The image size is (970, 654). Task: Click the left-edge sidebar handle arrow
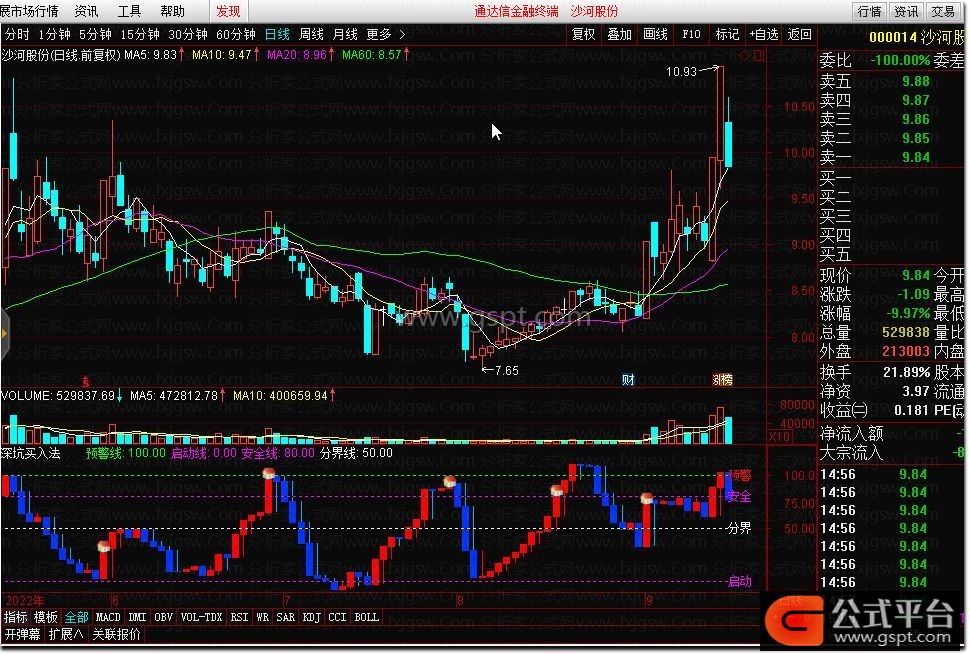4,333
